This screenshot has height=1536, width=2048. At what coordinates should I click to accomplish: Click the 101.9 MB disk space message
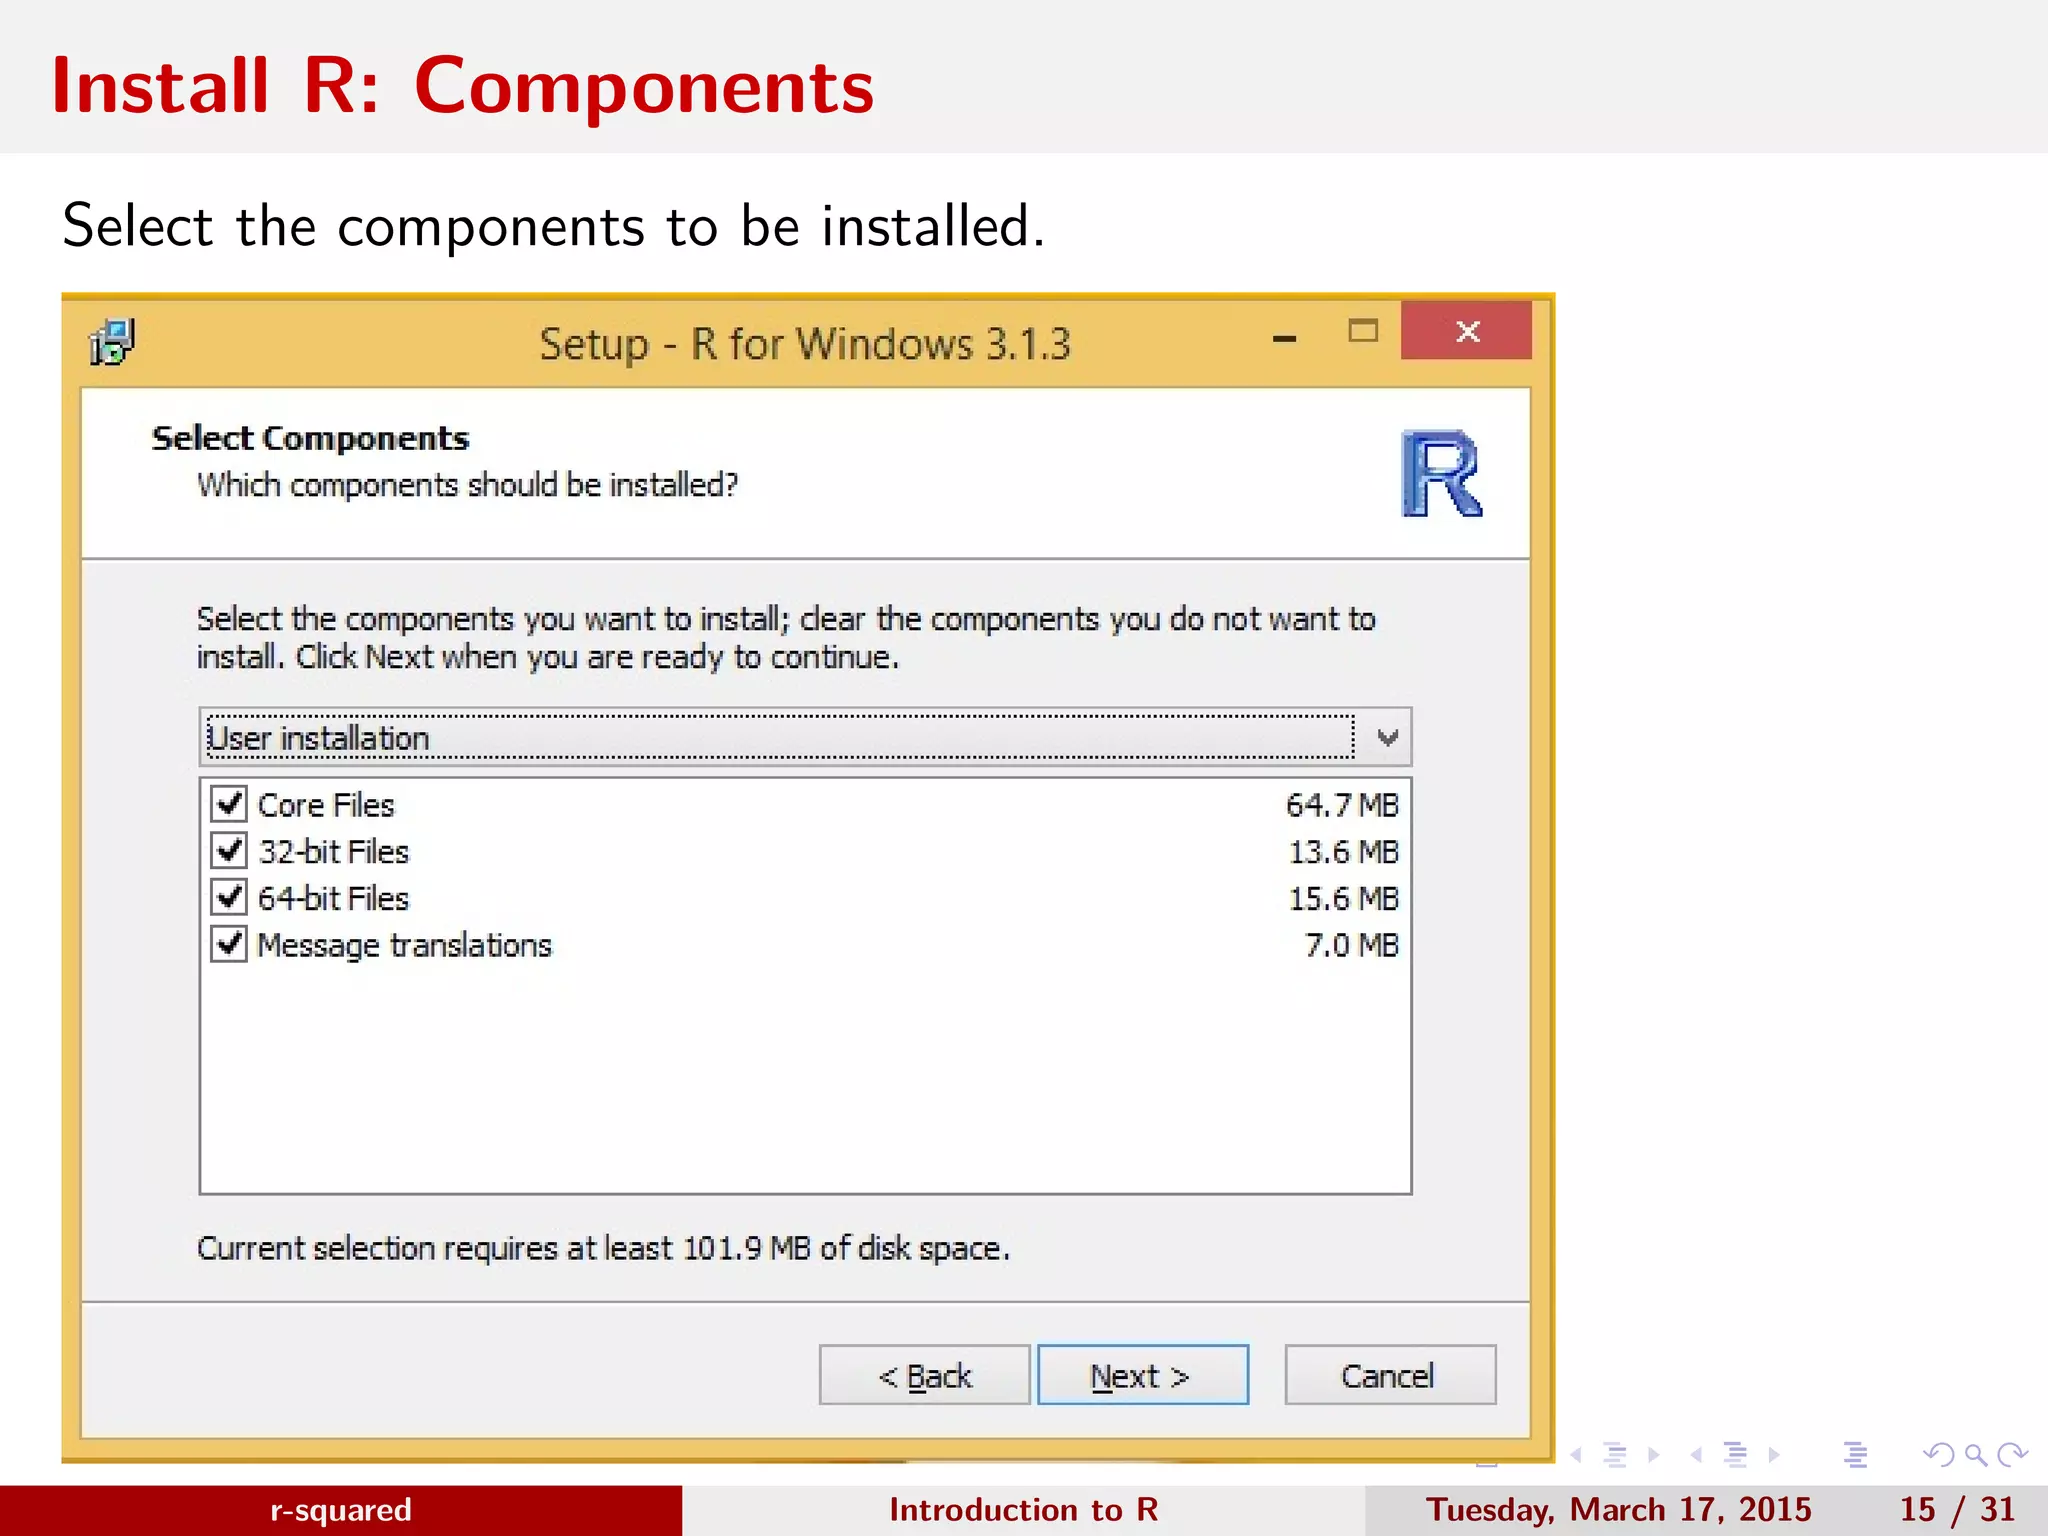tap(603, 1249)
